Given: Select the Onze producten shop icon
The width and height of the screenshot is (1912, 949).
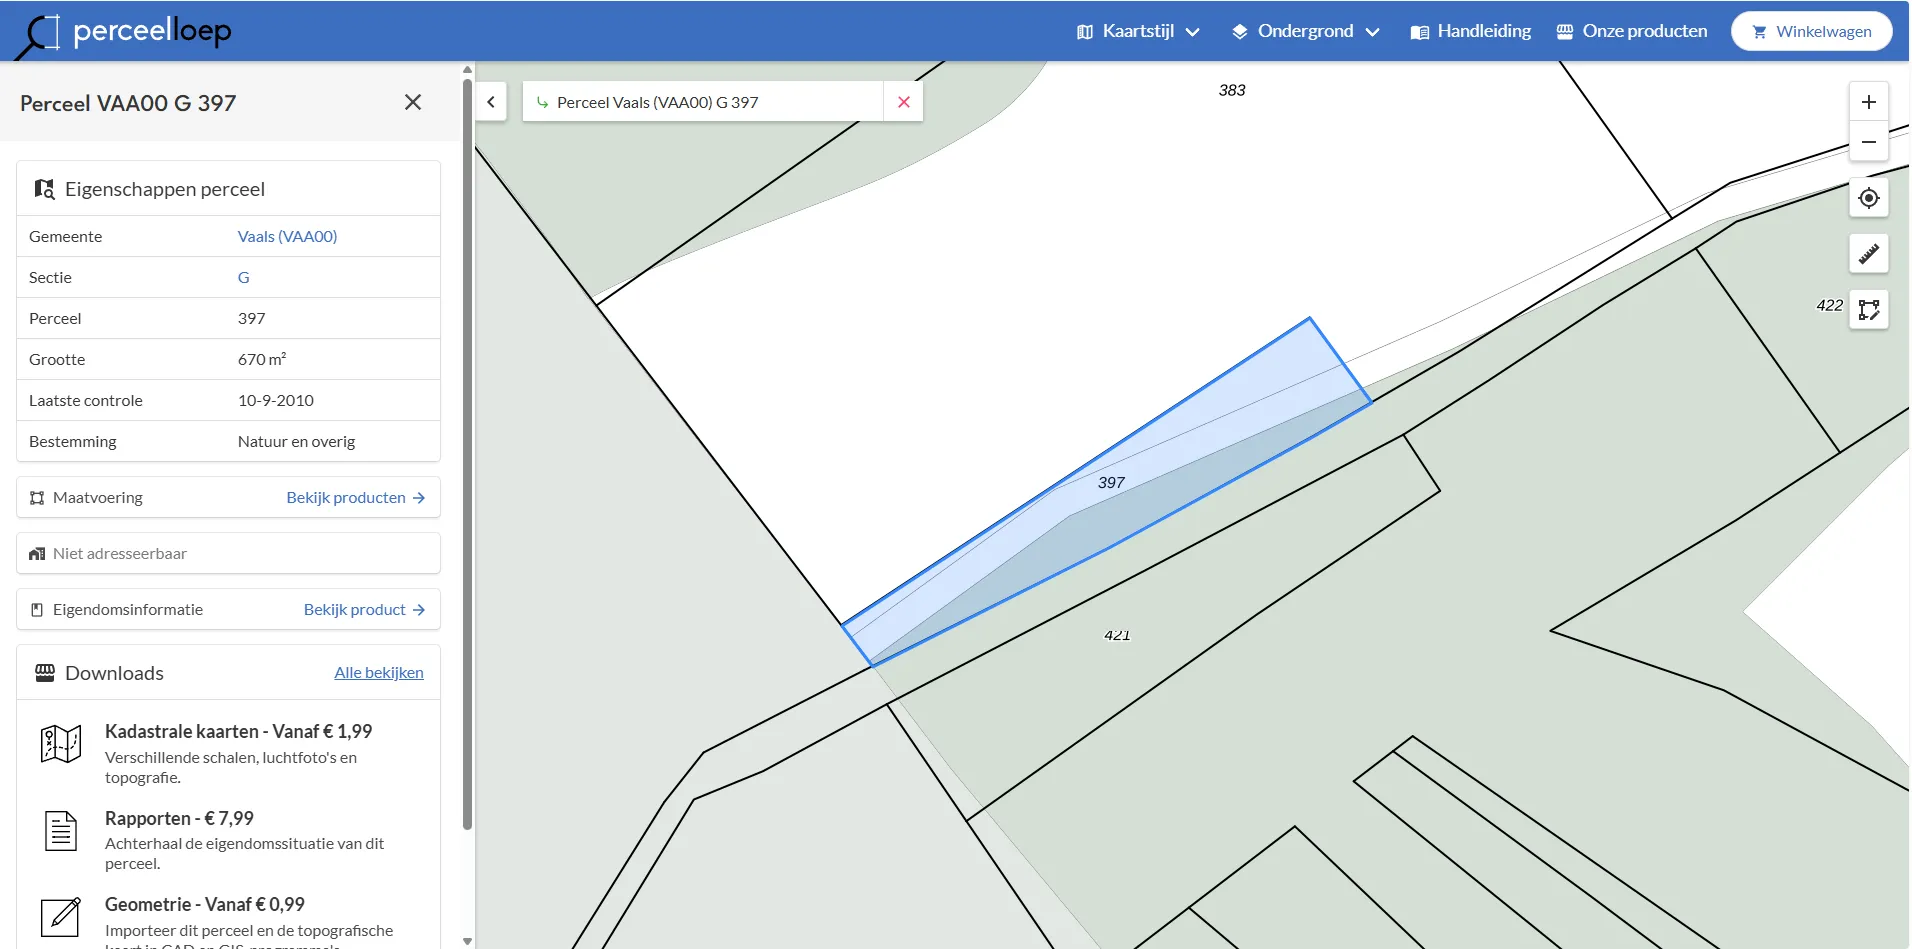Looking at the screenshot, I should (1565, 32).
